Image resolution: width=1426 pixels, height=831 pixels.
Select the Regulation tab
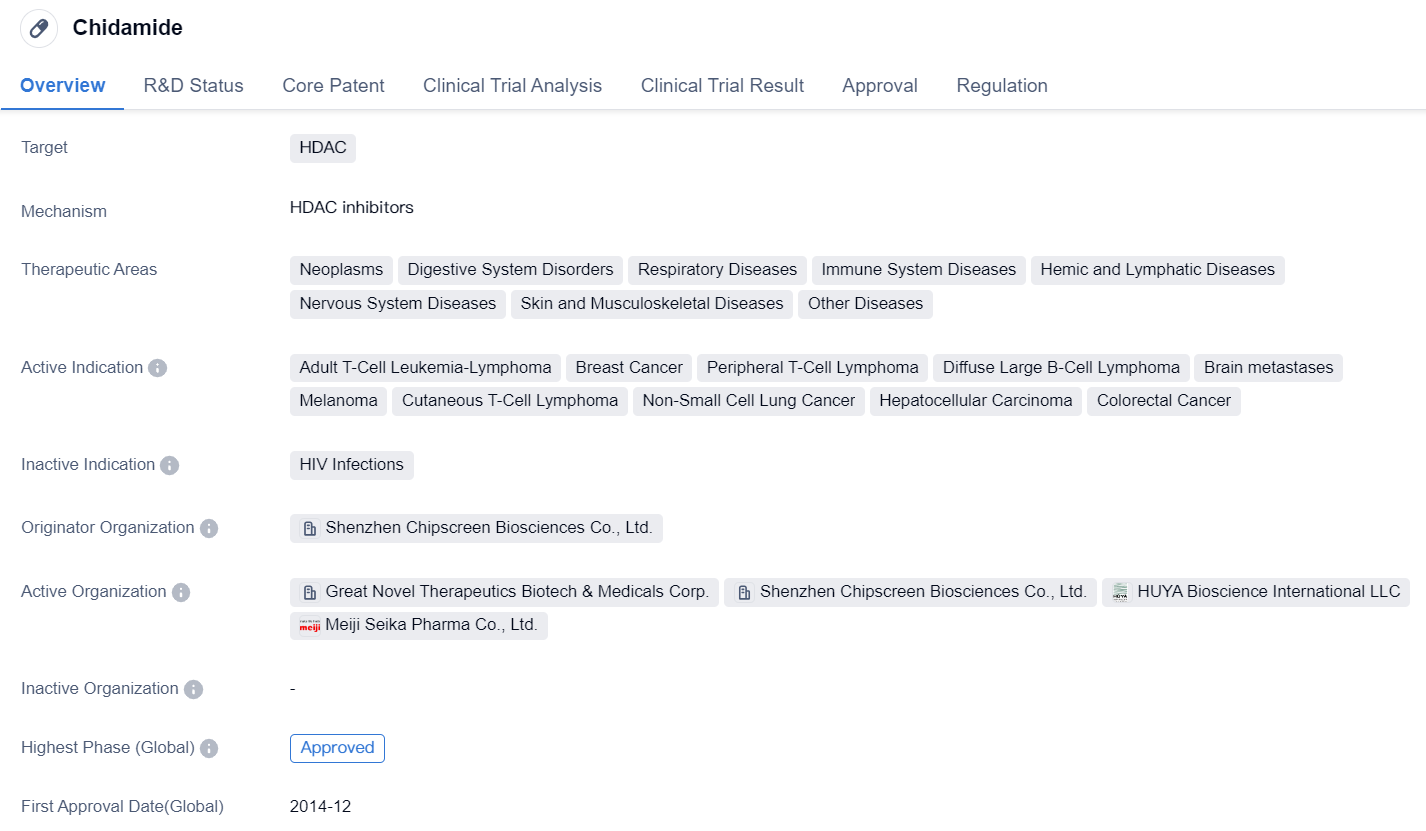pyautogui.click(x=1001, y=86)
